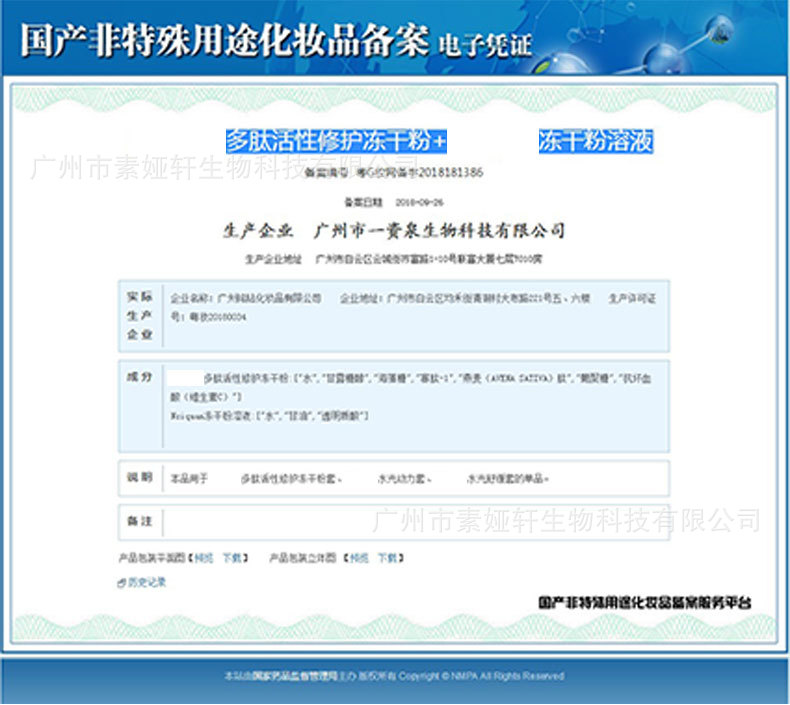Click the 国产非特殊用途化妆品备案 header title

[x=225, y=40]
